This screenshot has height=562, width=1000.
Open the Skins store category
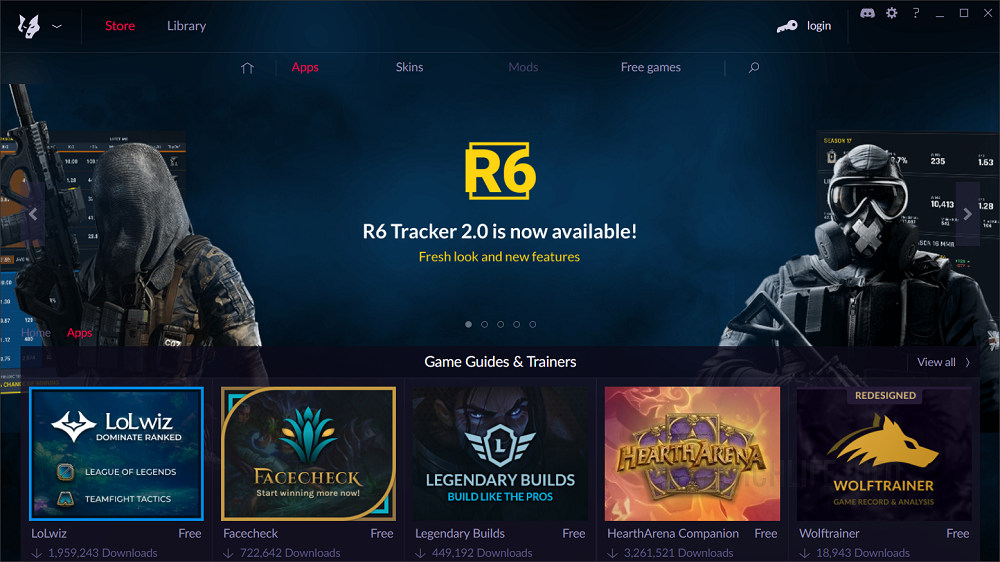point(409,67)
